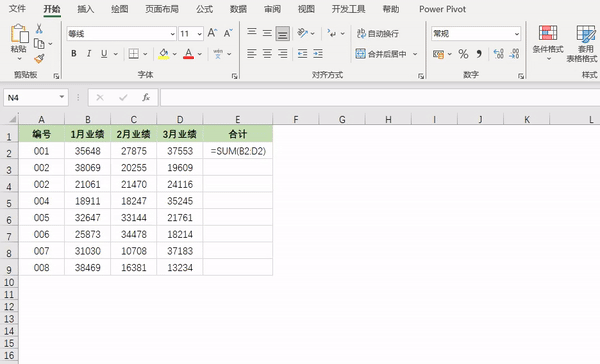
Task: Apply the cell borders icon
Action: point(134,54)
